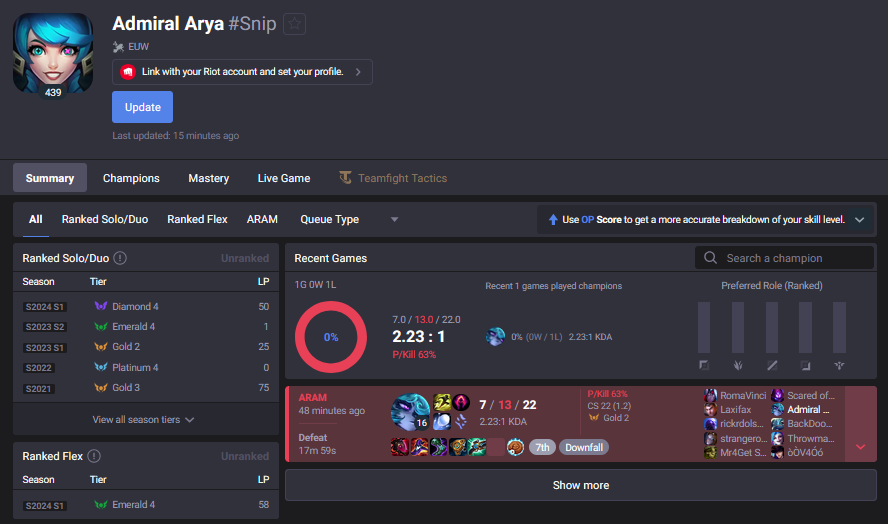
Task: Click the 7th rank badge
Action: point(542,448)
